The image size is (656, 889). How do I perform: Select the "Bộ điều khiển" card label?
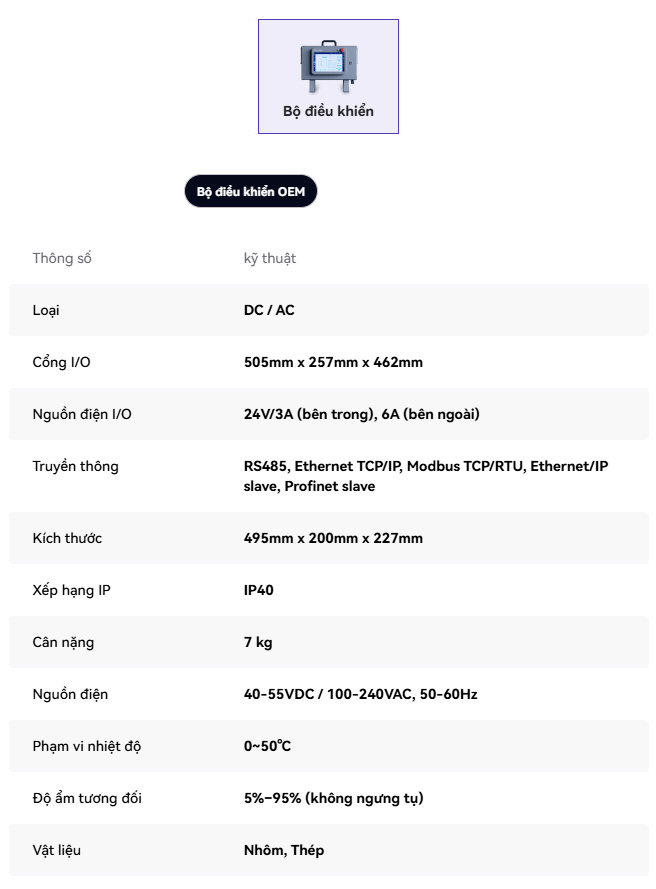coord(328,111)
